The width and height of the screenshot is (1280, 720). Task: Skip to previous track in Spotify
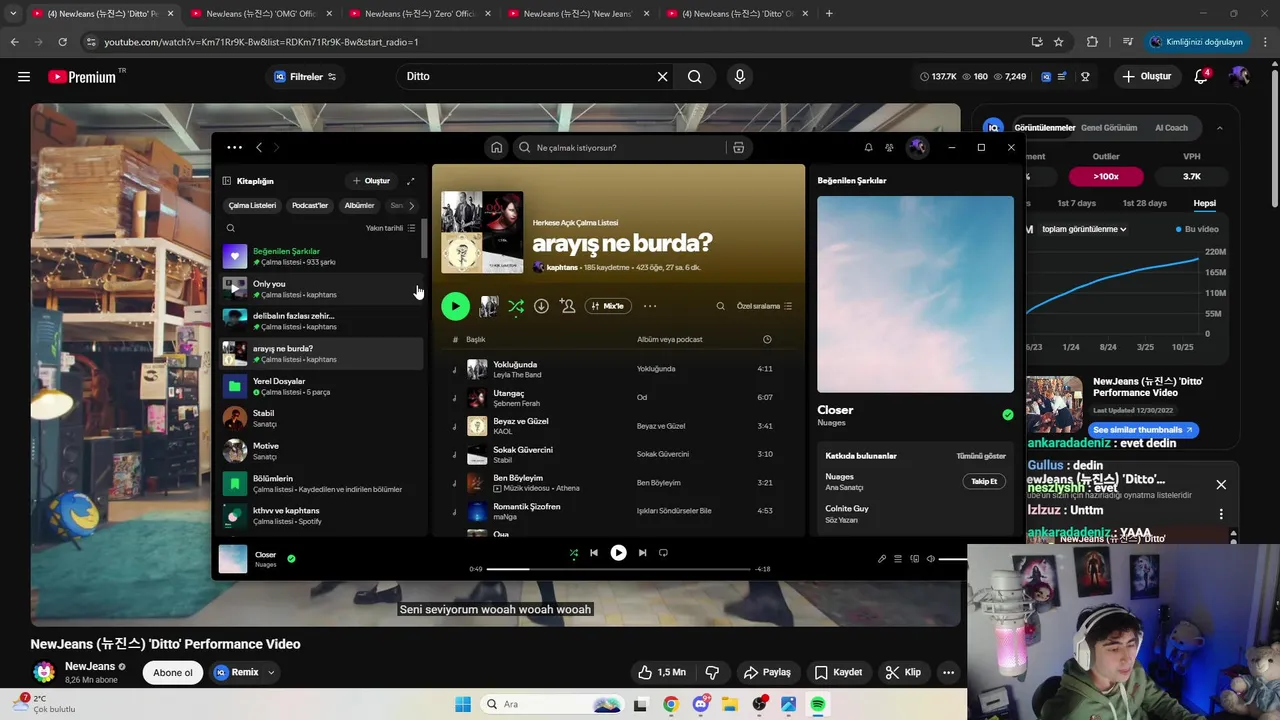click(x=594, y=552)
